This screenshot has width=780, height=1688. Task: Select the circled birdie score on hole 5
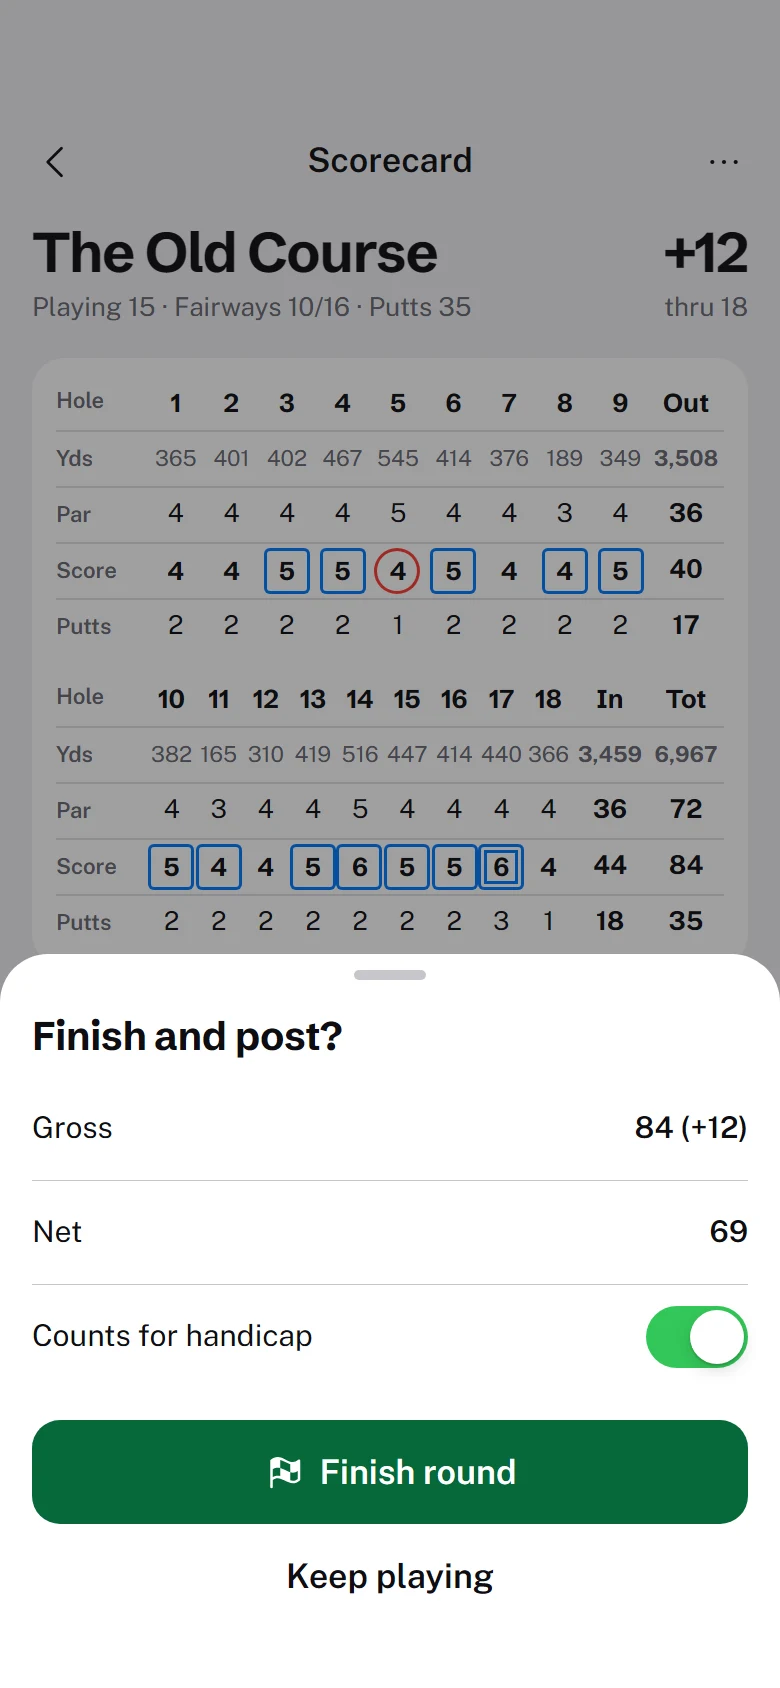click(397, 571)
